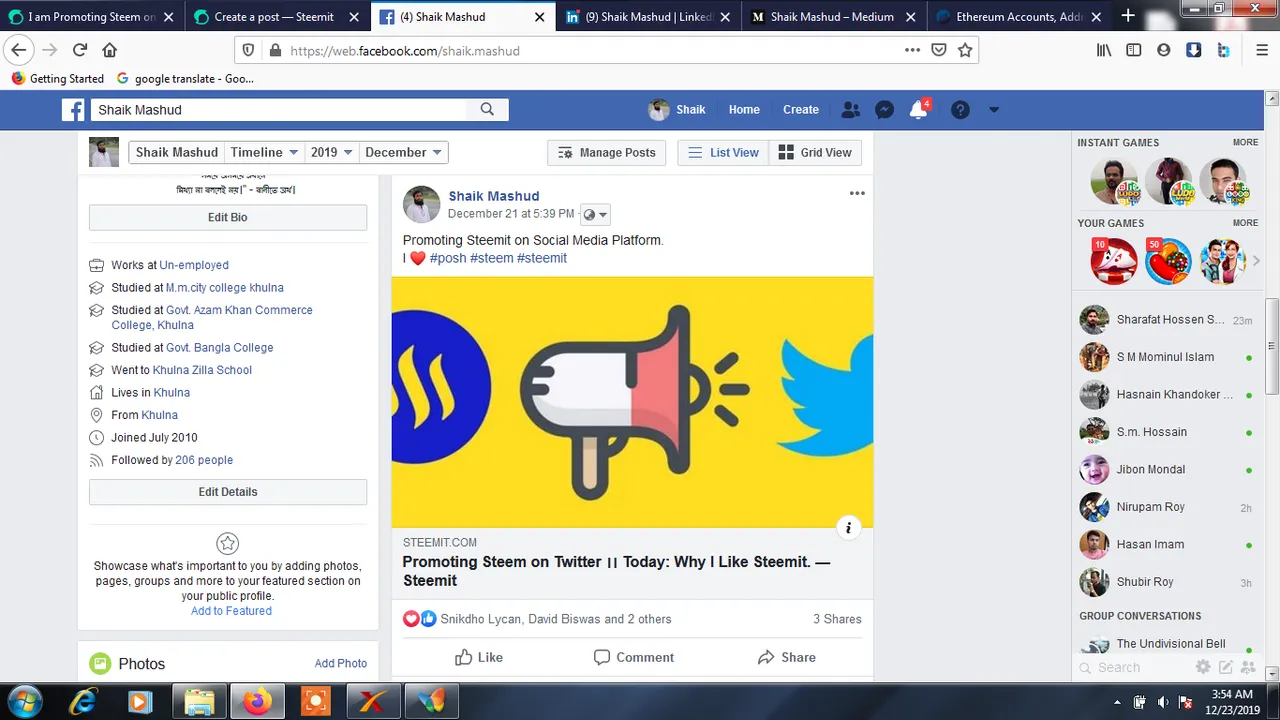Image resolution: width=1280 pixels, height=720 pixels.
Task: Open the 206 people followers link
Action: tap(204, 460)
